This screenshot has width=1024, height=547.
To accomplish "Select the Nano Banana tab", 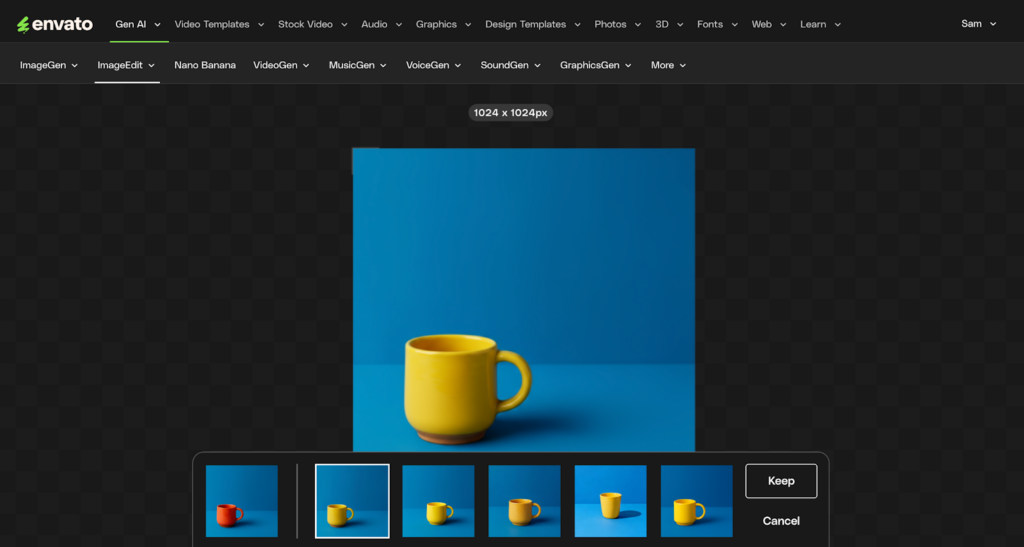I will point(205,65).
